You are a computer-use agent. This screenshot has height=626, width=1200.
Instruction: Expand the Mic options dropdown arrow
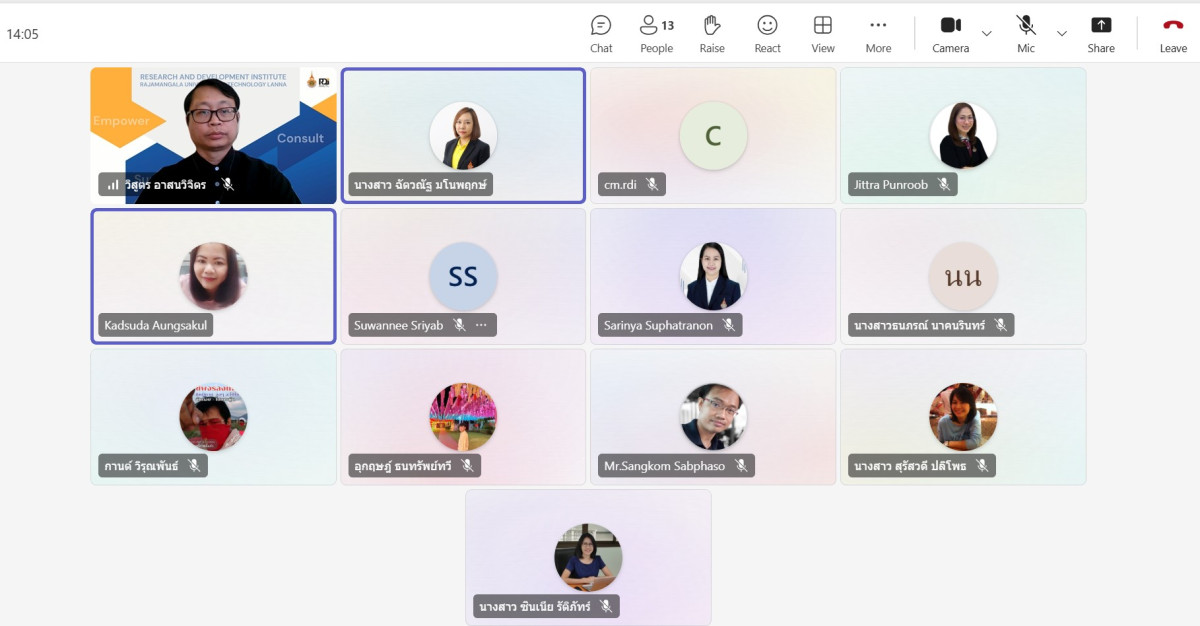coord(1062,33)
